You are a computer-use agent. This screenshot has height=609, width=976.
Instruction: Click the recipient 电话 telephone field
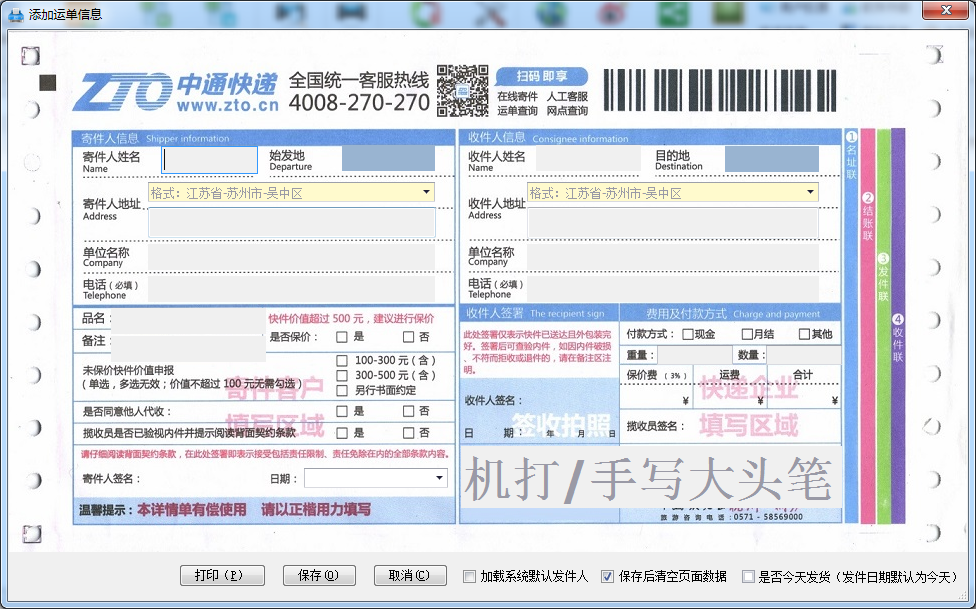[672, 288]
